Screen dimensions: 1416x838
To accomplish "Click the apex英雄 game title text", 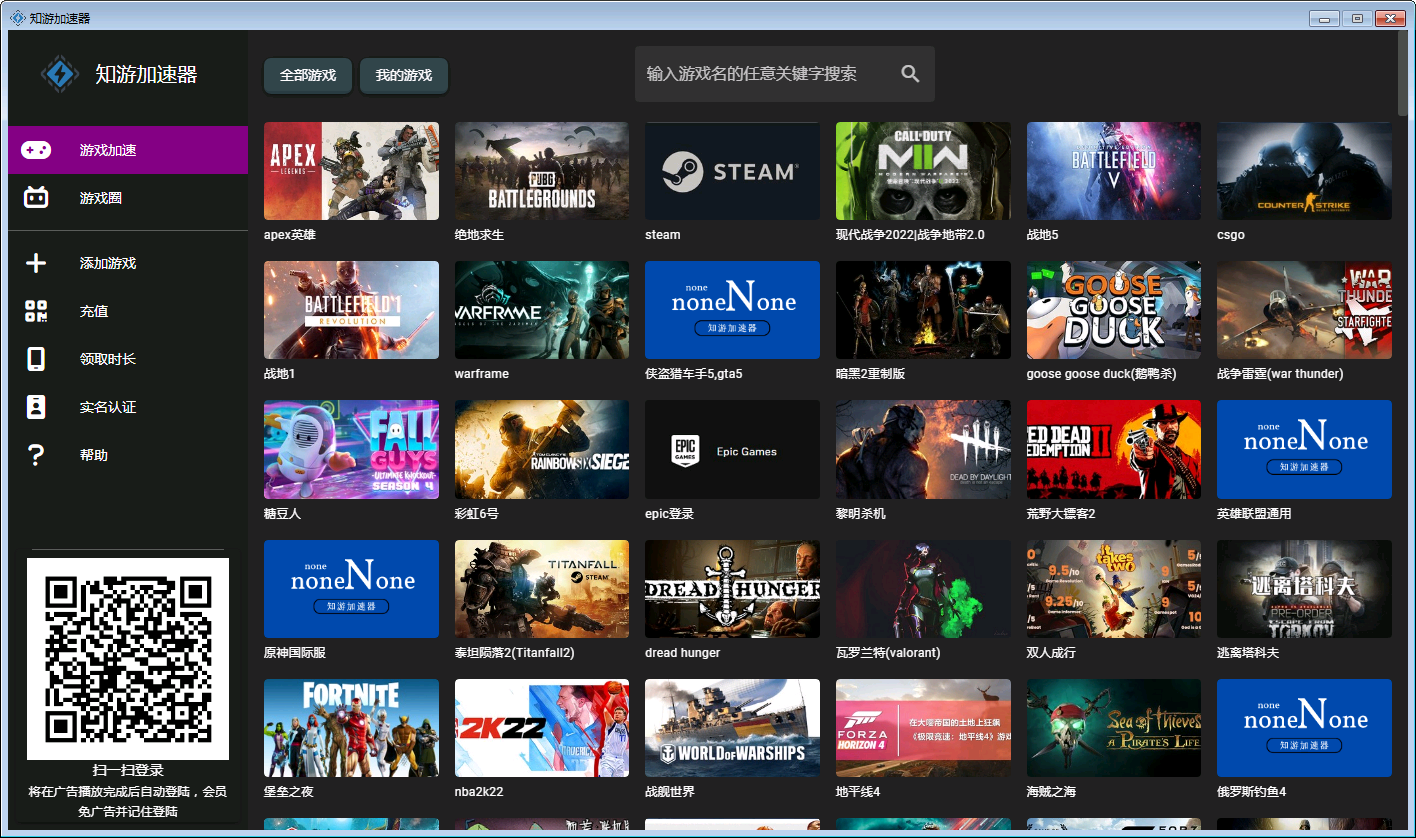I will (x=290, y=235).
